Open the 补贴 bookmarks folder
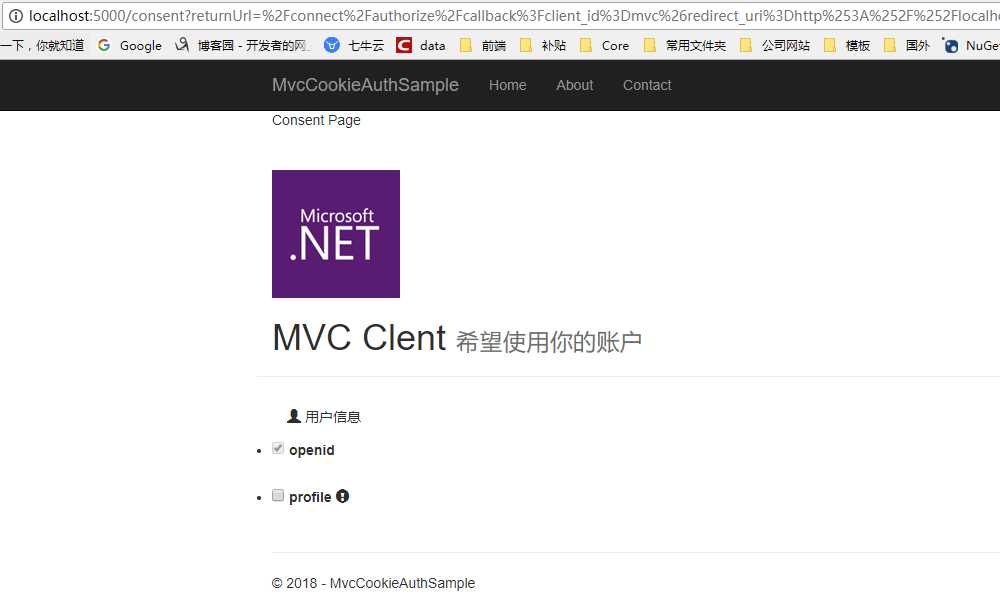 tap(543, 45)
